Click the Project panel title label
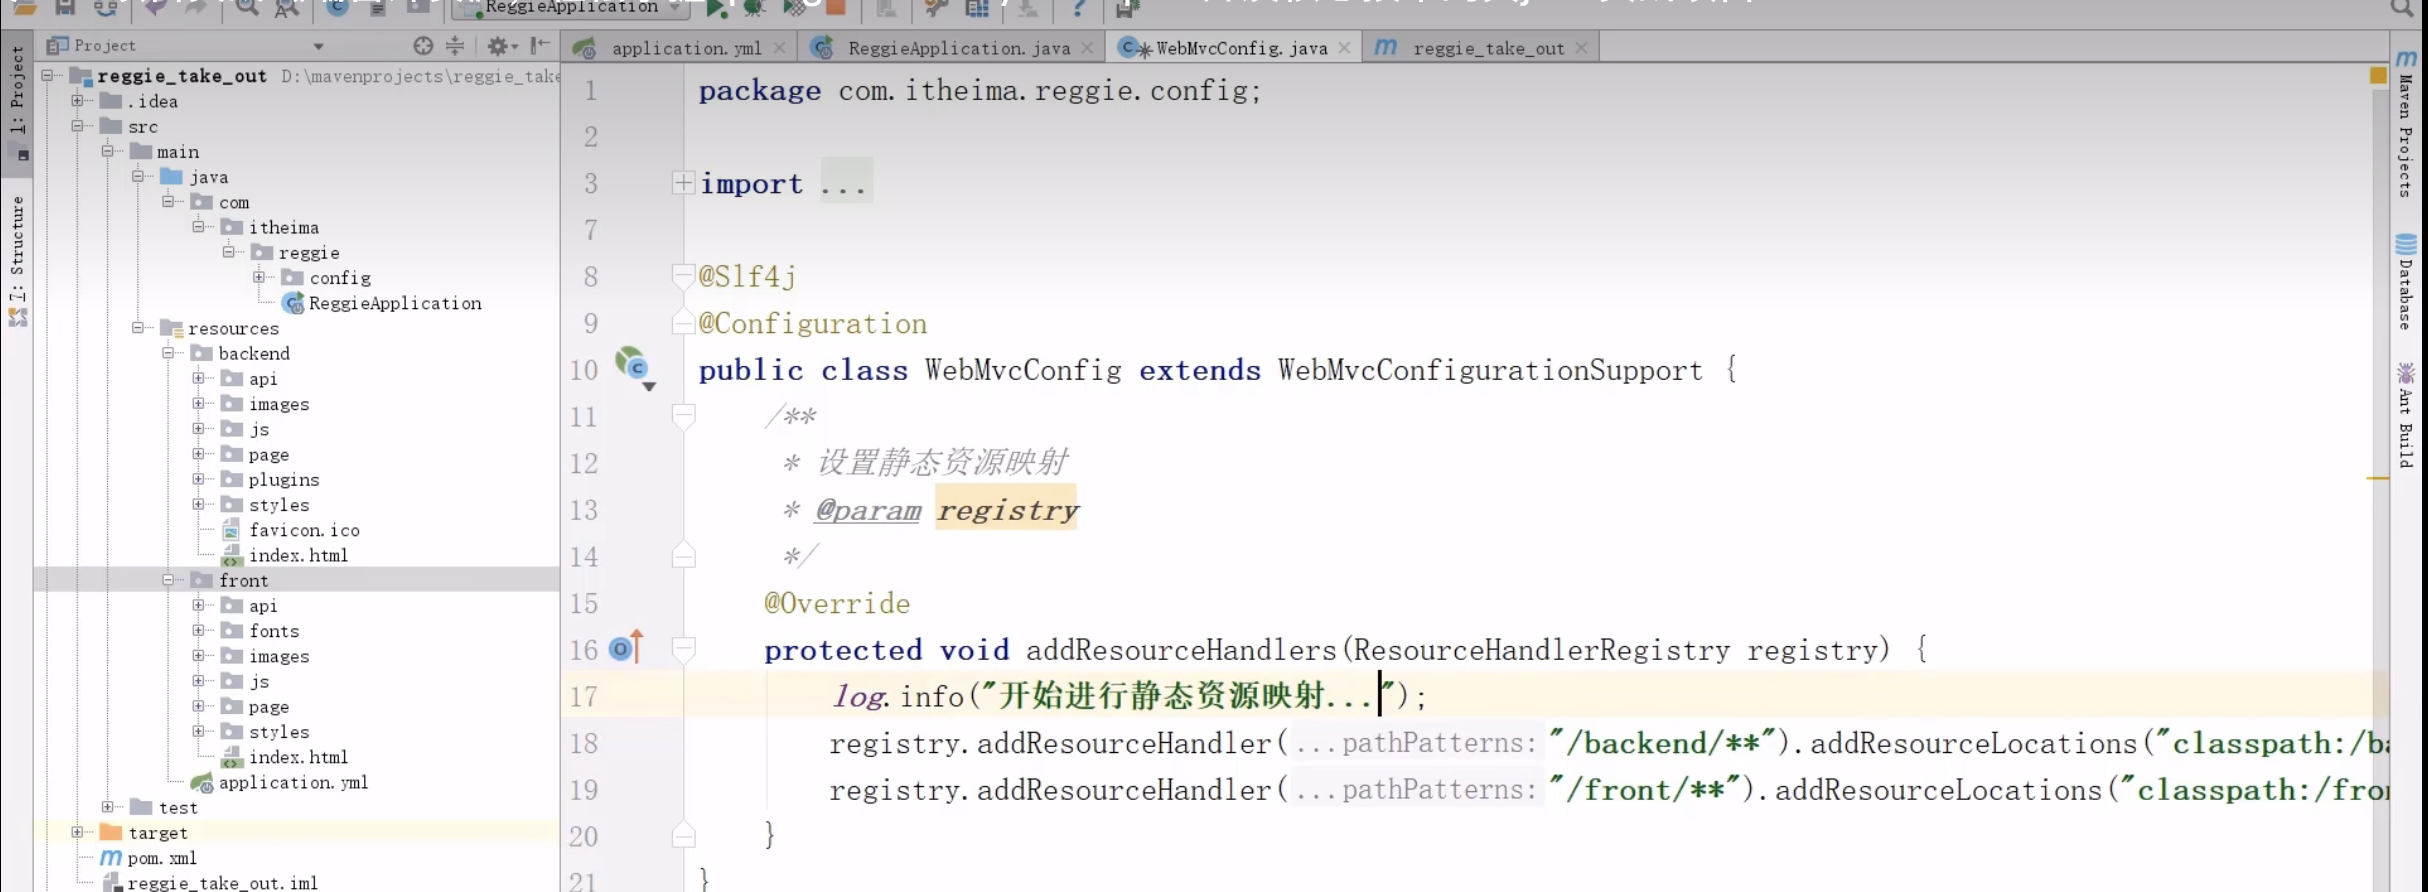Image resolution: width=2428 pixels, height=892 pixels. click(x=104, y=46)
